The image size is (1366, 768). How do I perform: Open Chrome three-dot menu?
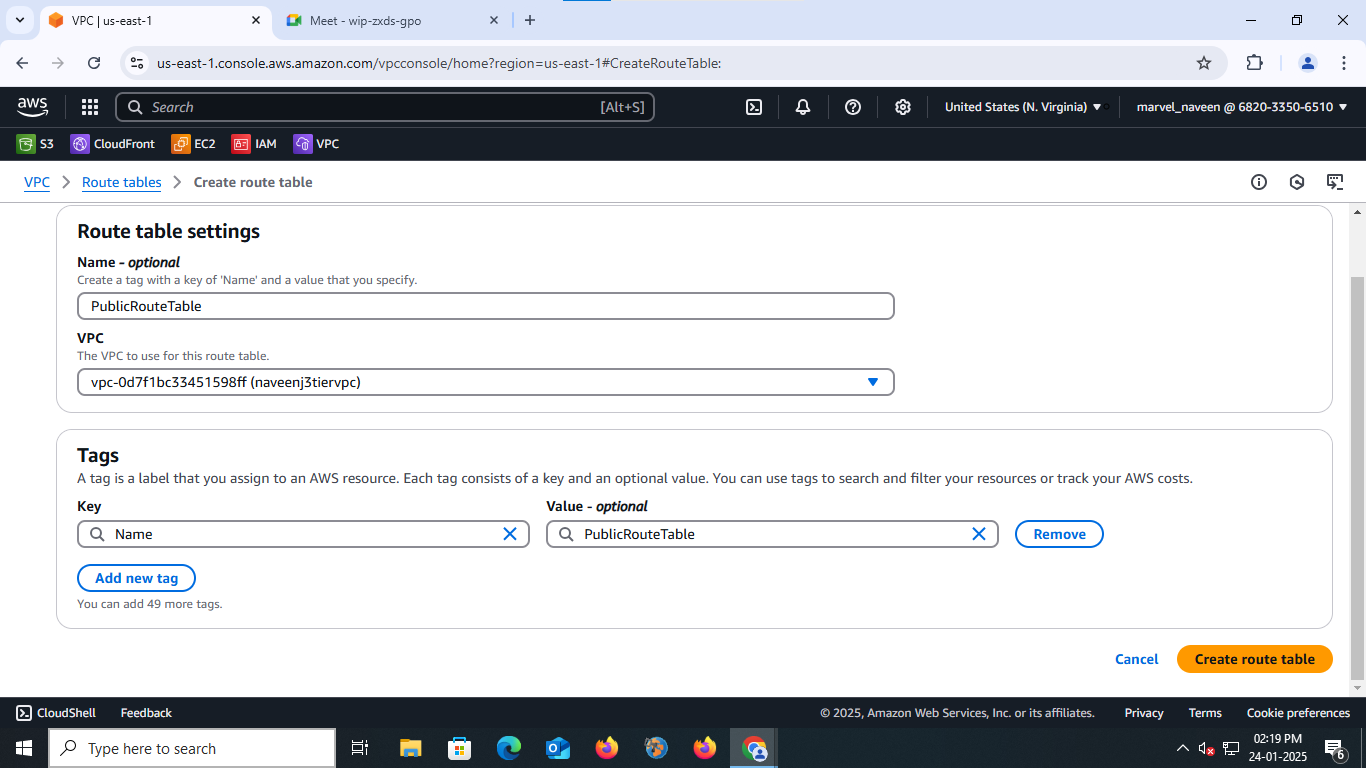tap(1343, 63)
